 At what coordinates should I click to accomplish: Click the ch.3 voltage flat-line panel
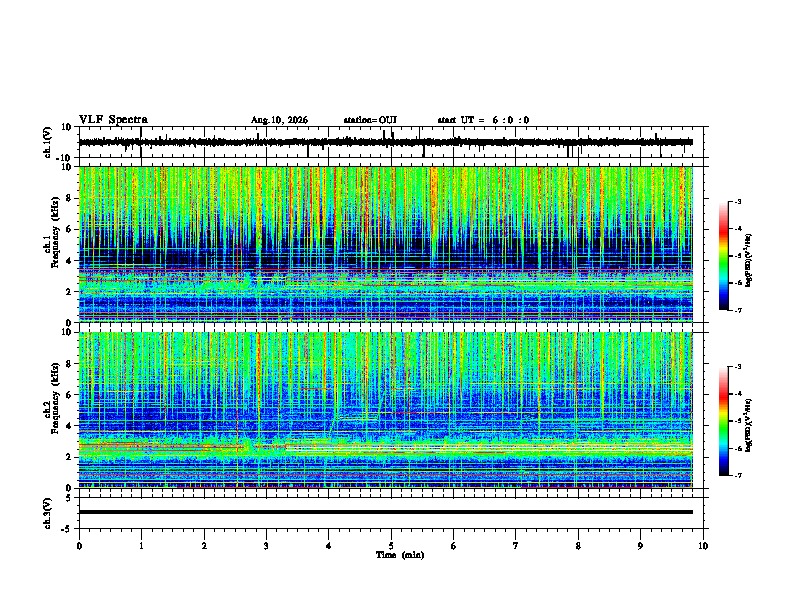(391, 513)
